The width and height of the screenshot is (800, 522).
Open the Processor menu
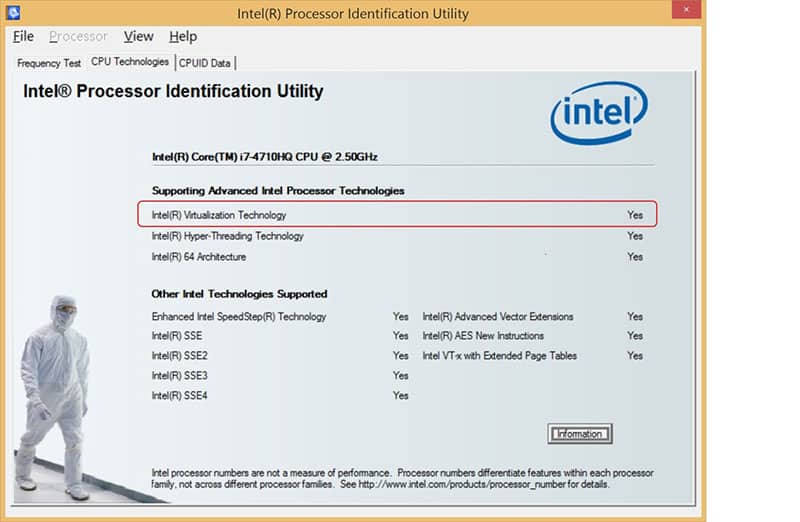(x=78, y=37)
